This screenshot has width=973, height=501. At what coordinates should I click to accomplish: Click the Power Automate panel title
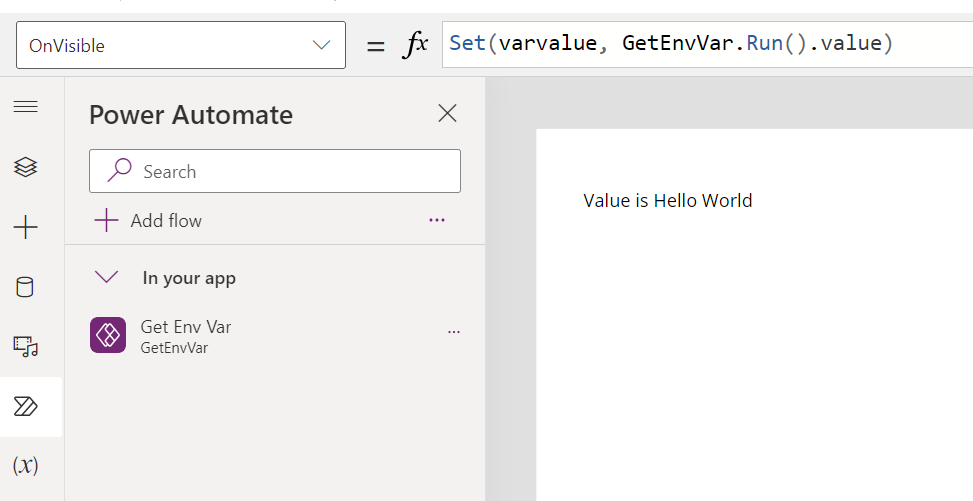(191, 115)
